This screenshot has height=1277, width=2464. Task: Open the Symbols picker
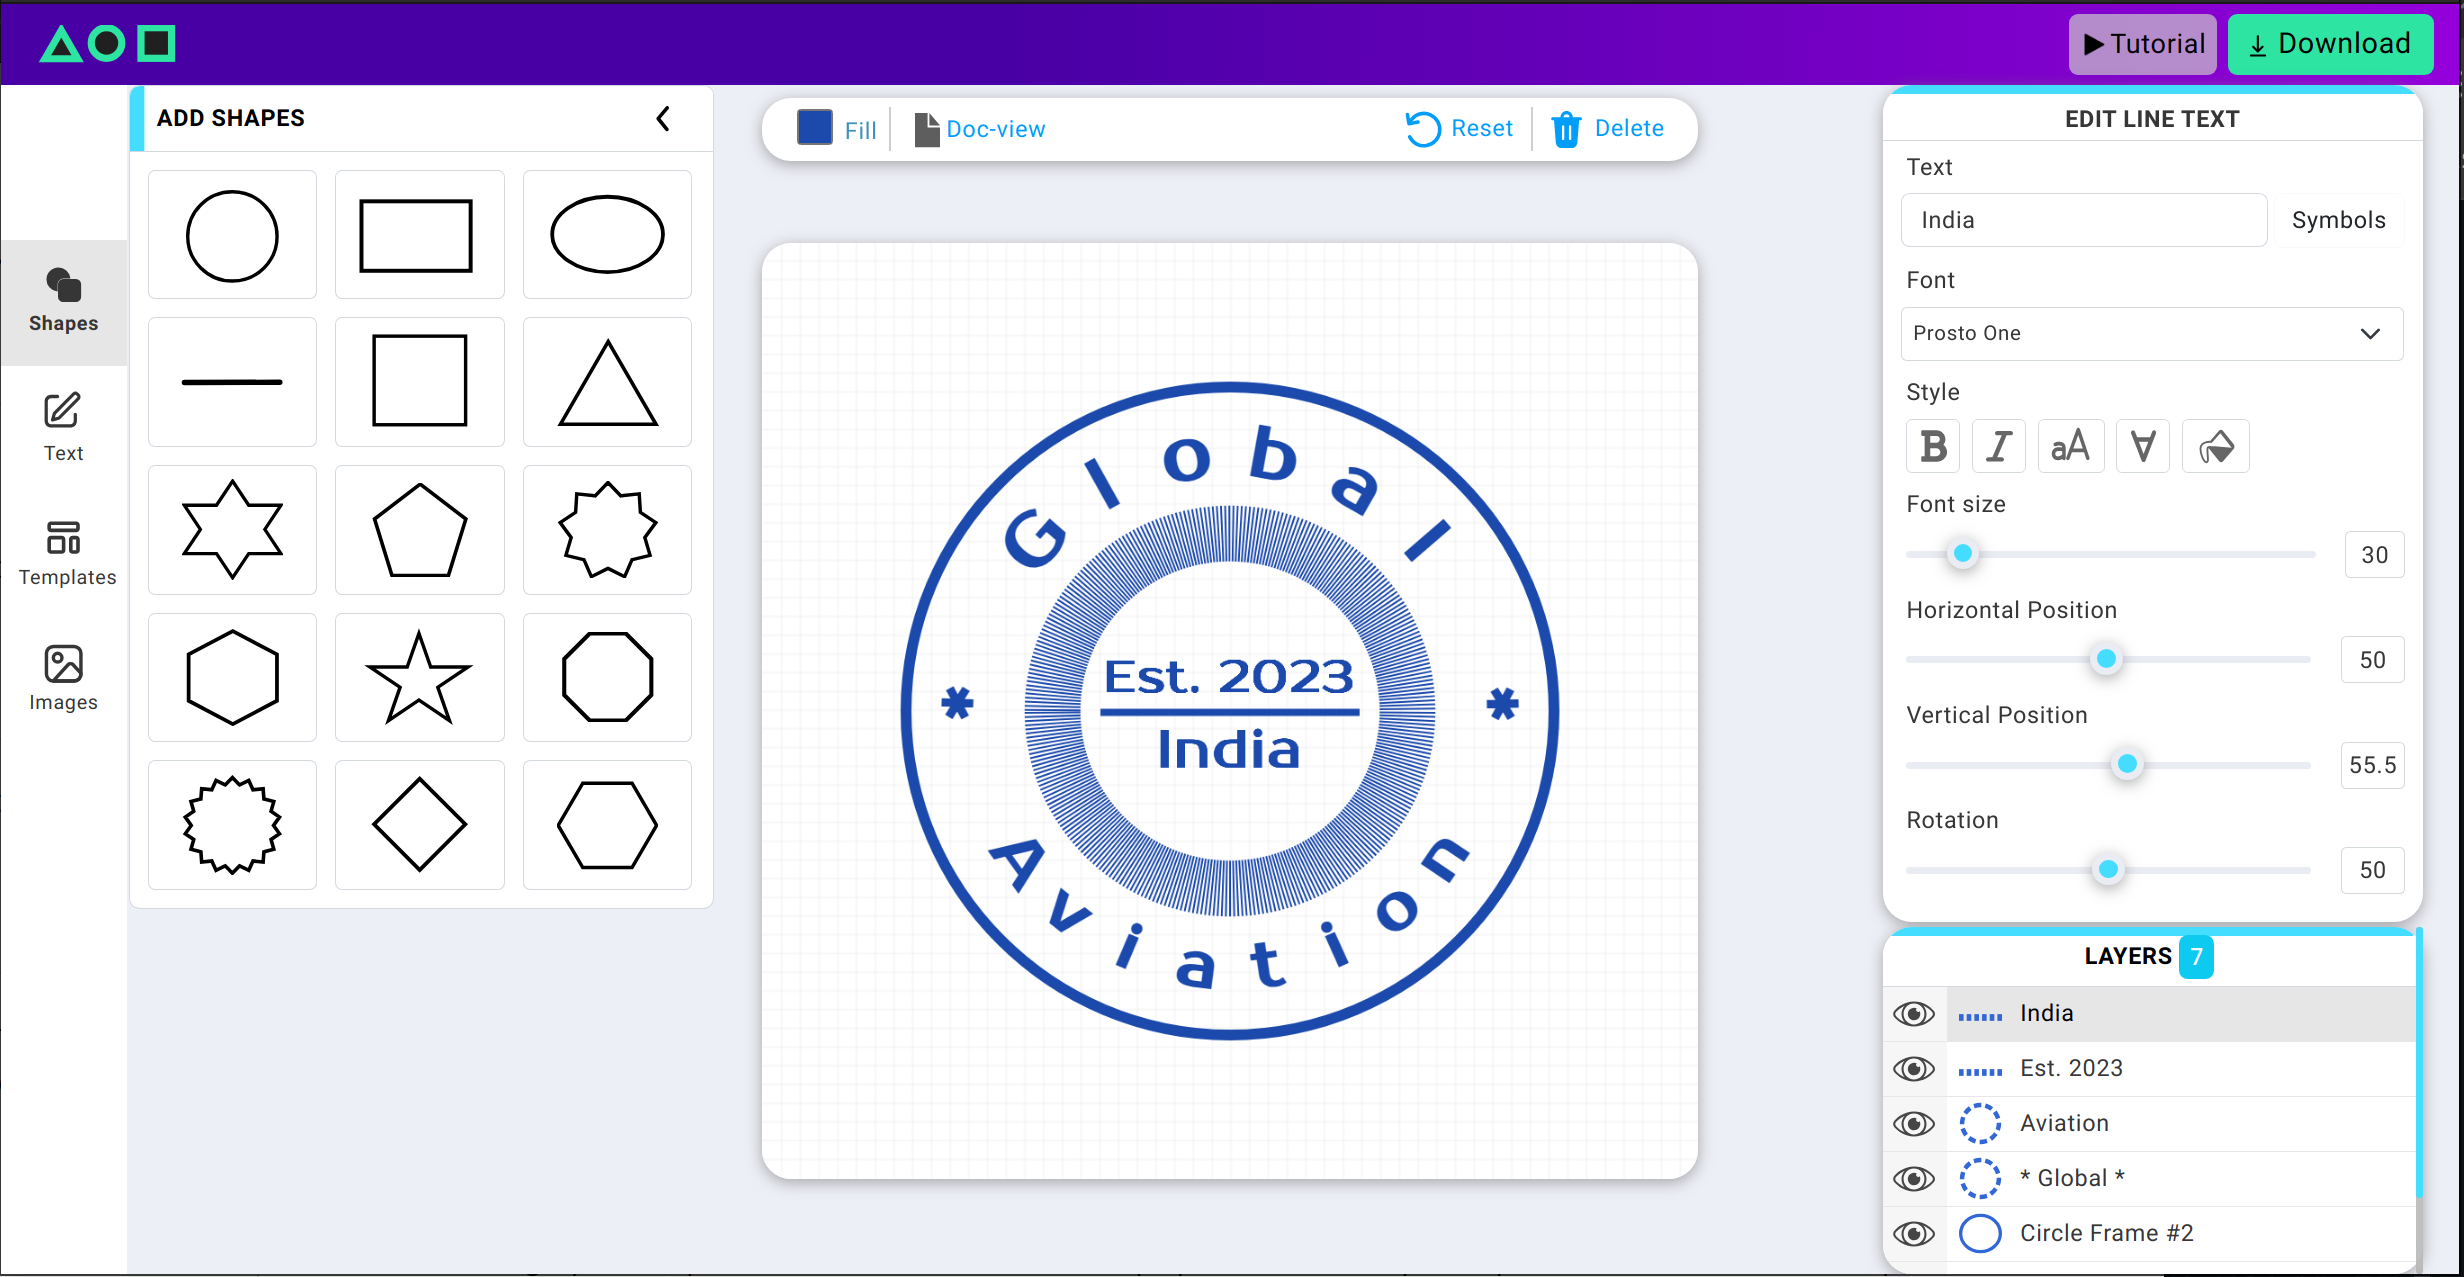tap(2337, 220)
